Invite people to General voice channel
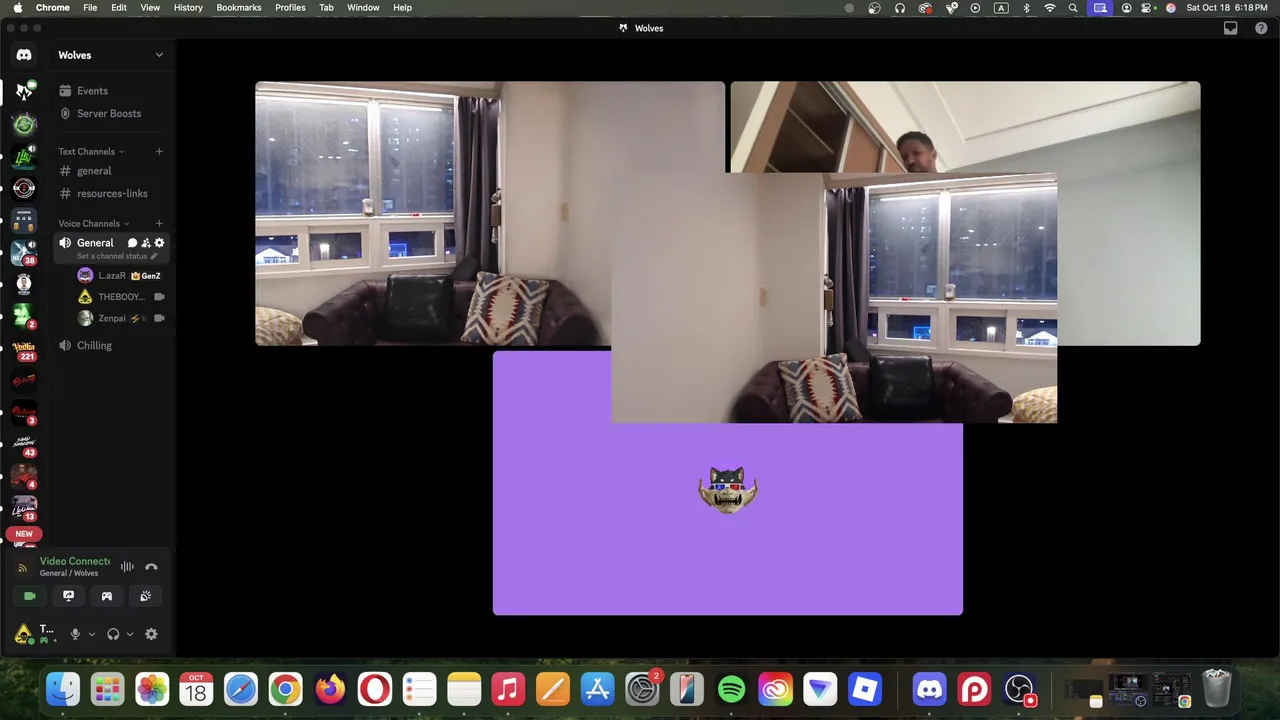This screenshot has width=1280, height=720. pos(146,243)
